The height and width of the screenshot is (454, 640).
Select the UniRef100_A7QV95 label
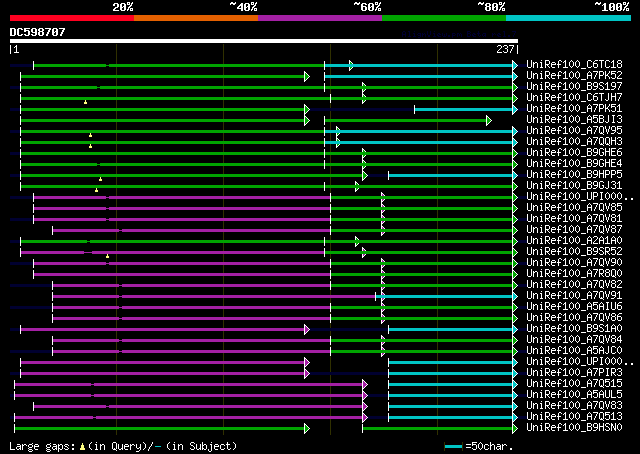click(574, 131)
